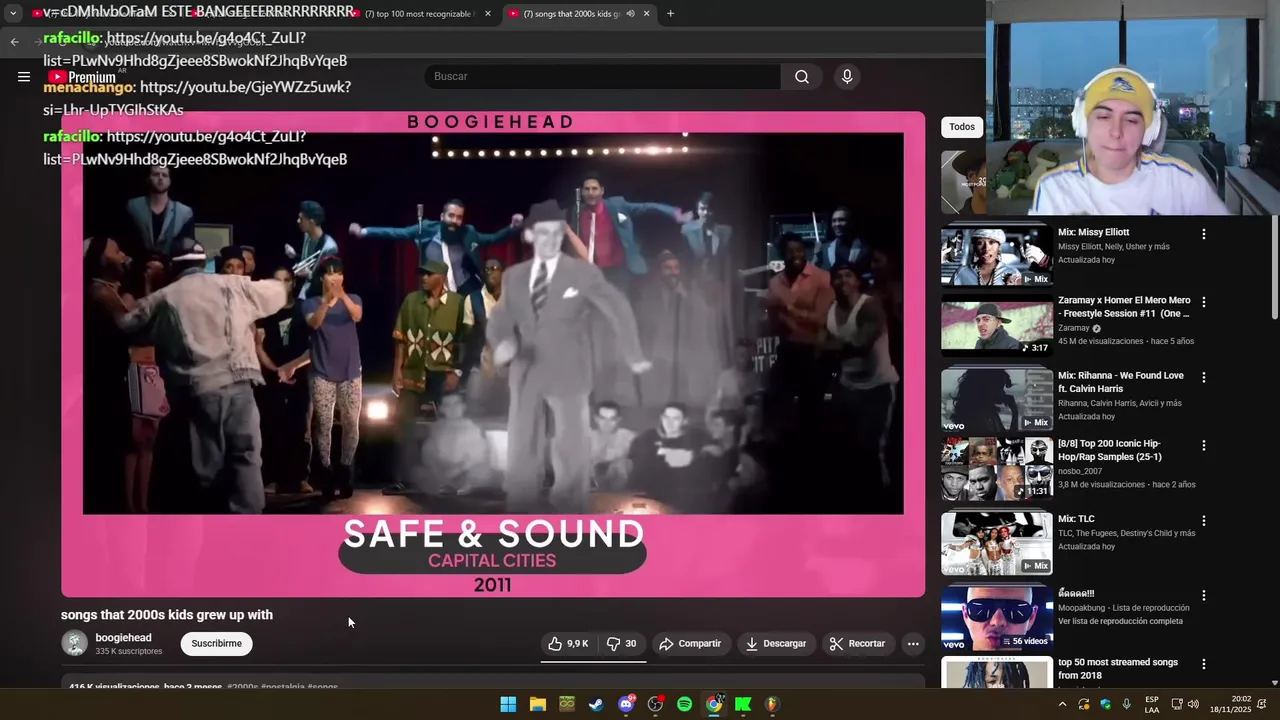Viewport: 1280px width, 720px height.
Task: Open volume control in system tray
Action: [x=1193, y=704]
